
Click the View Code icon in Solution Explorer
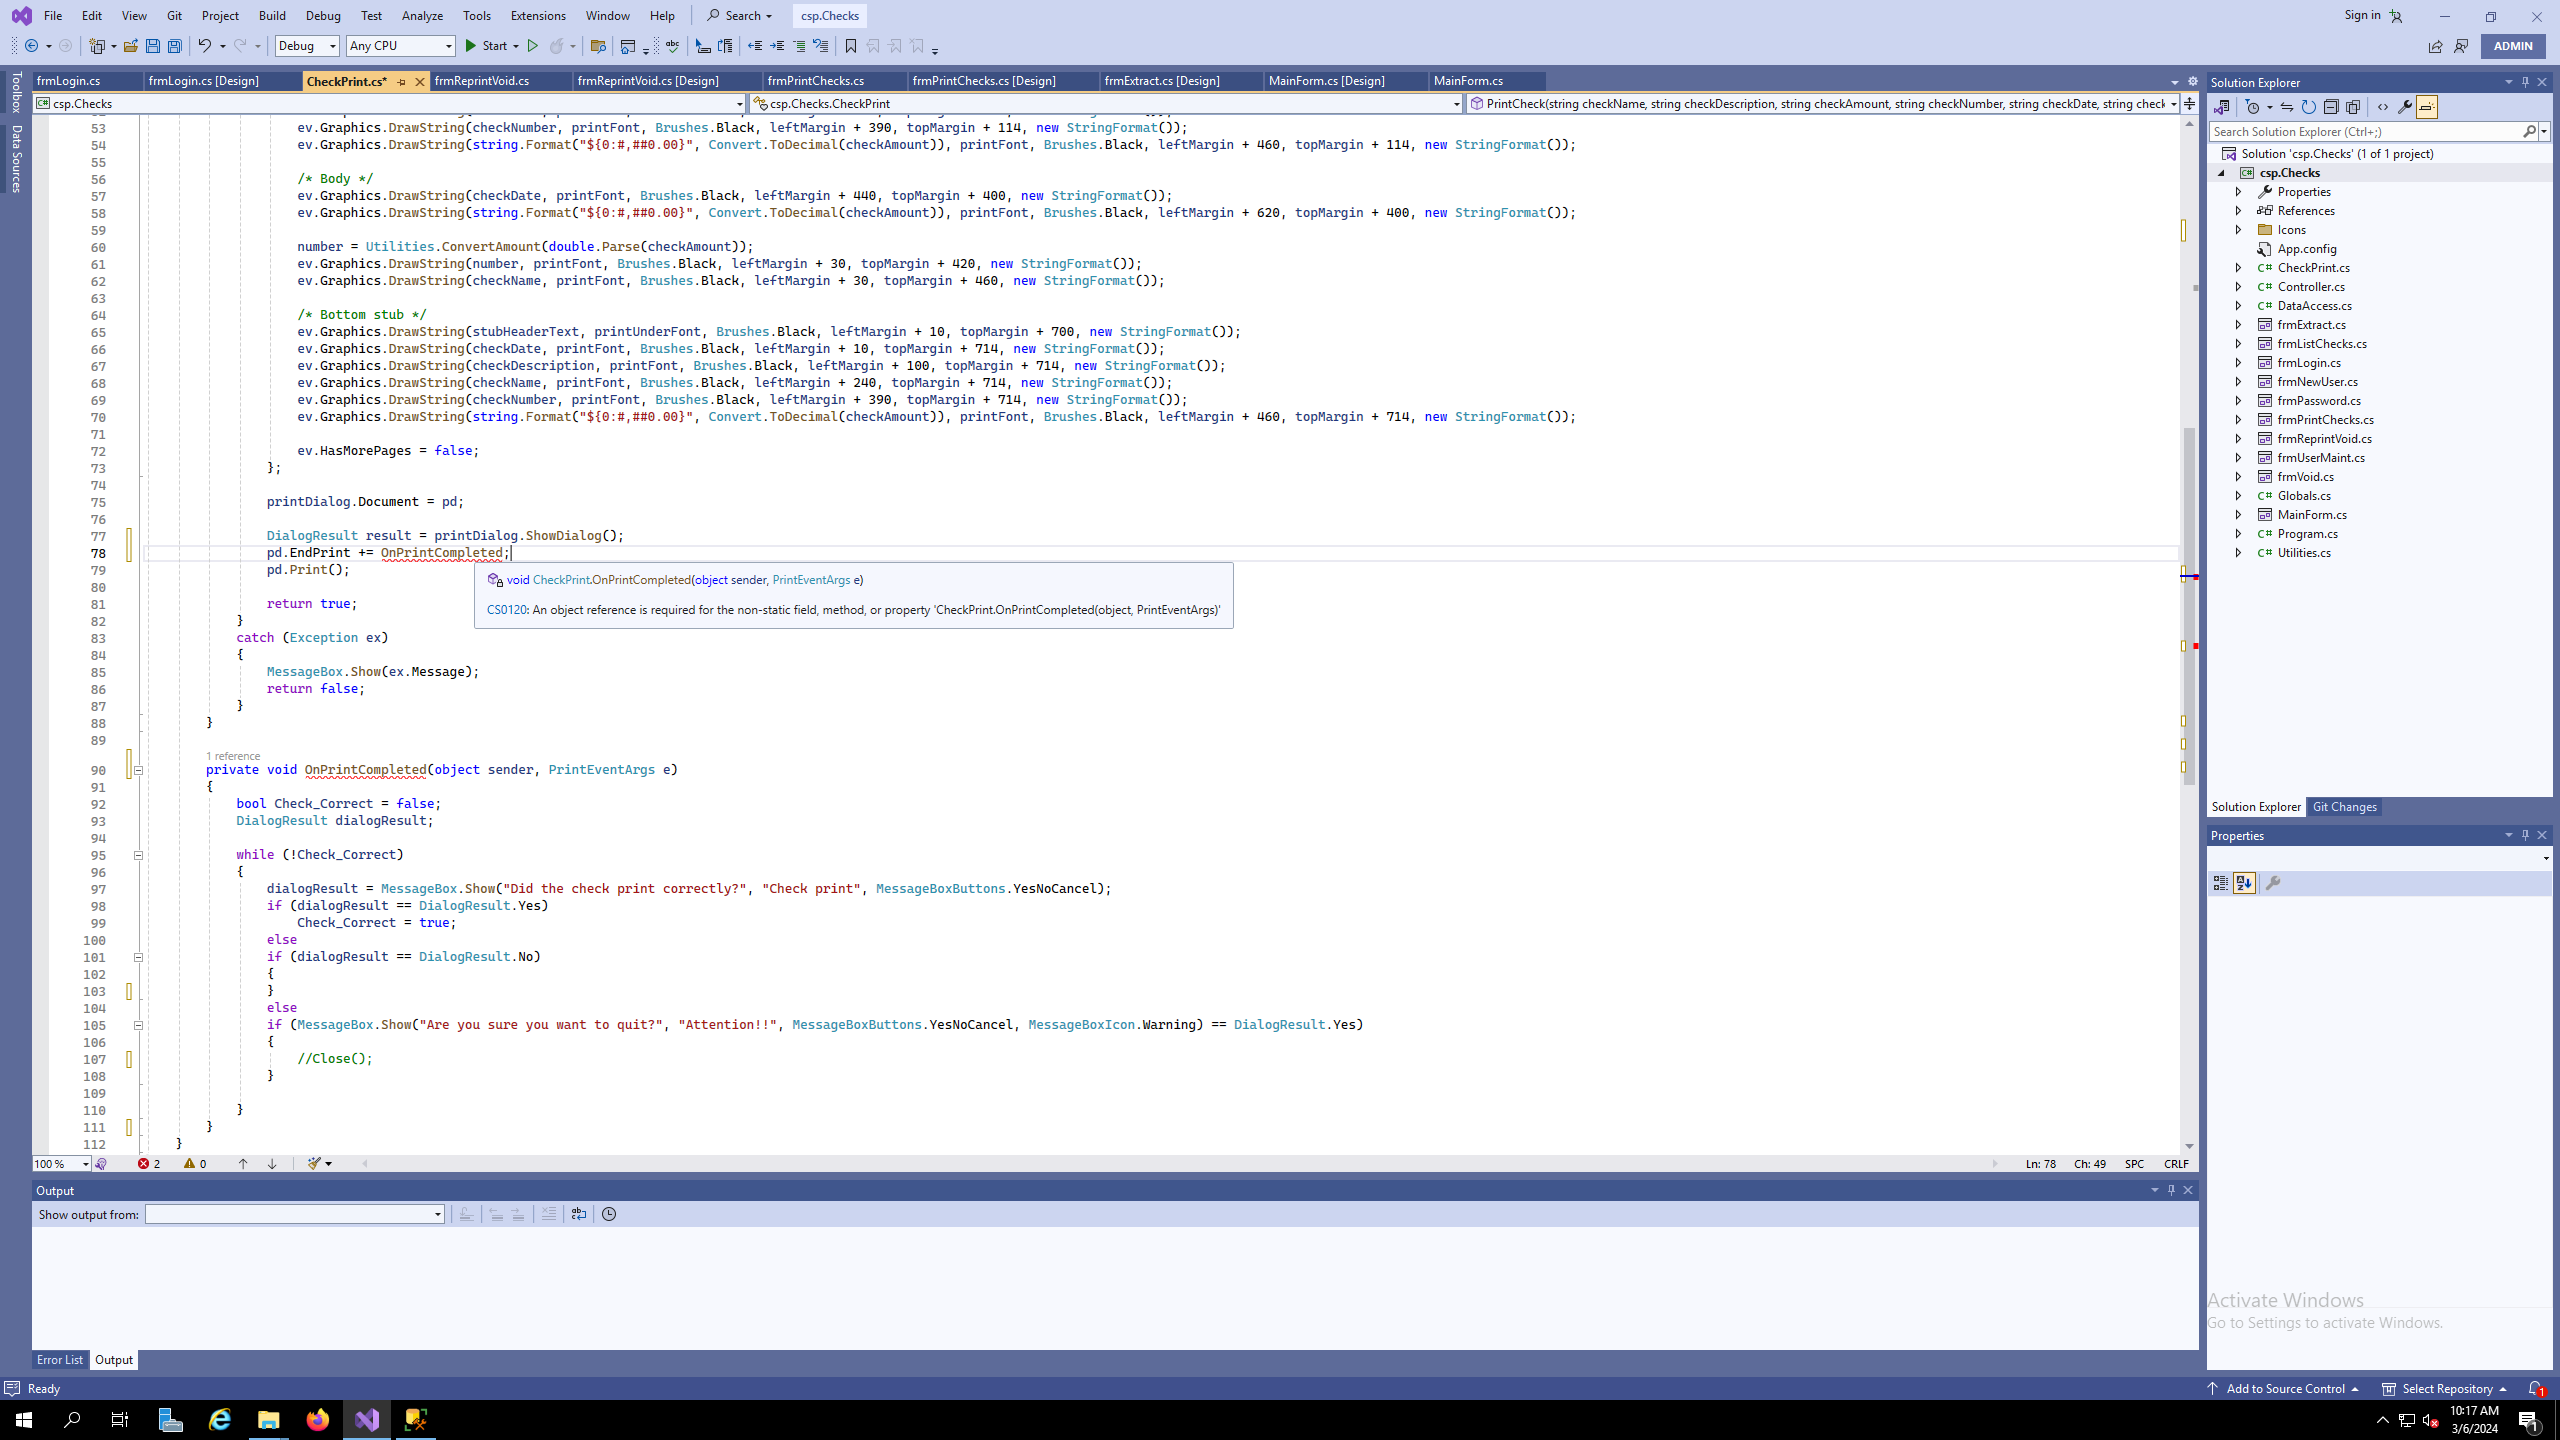[x=2382, y=107]
